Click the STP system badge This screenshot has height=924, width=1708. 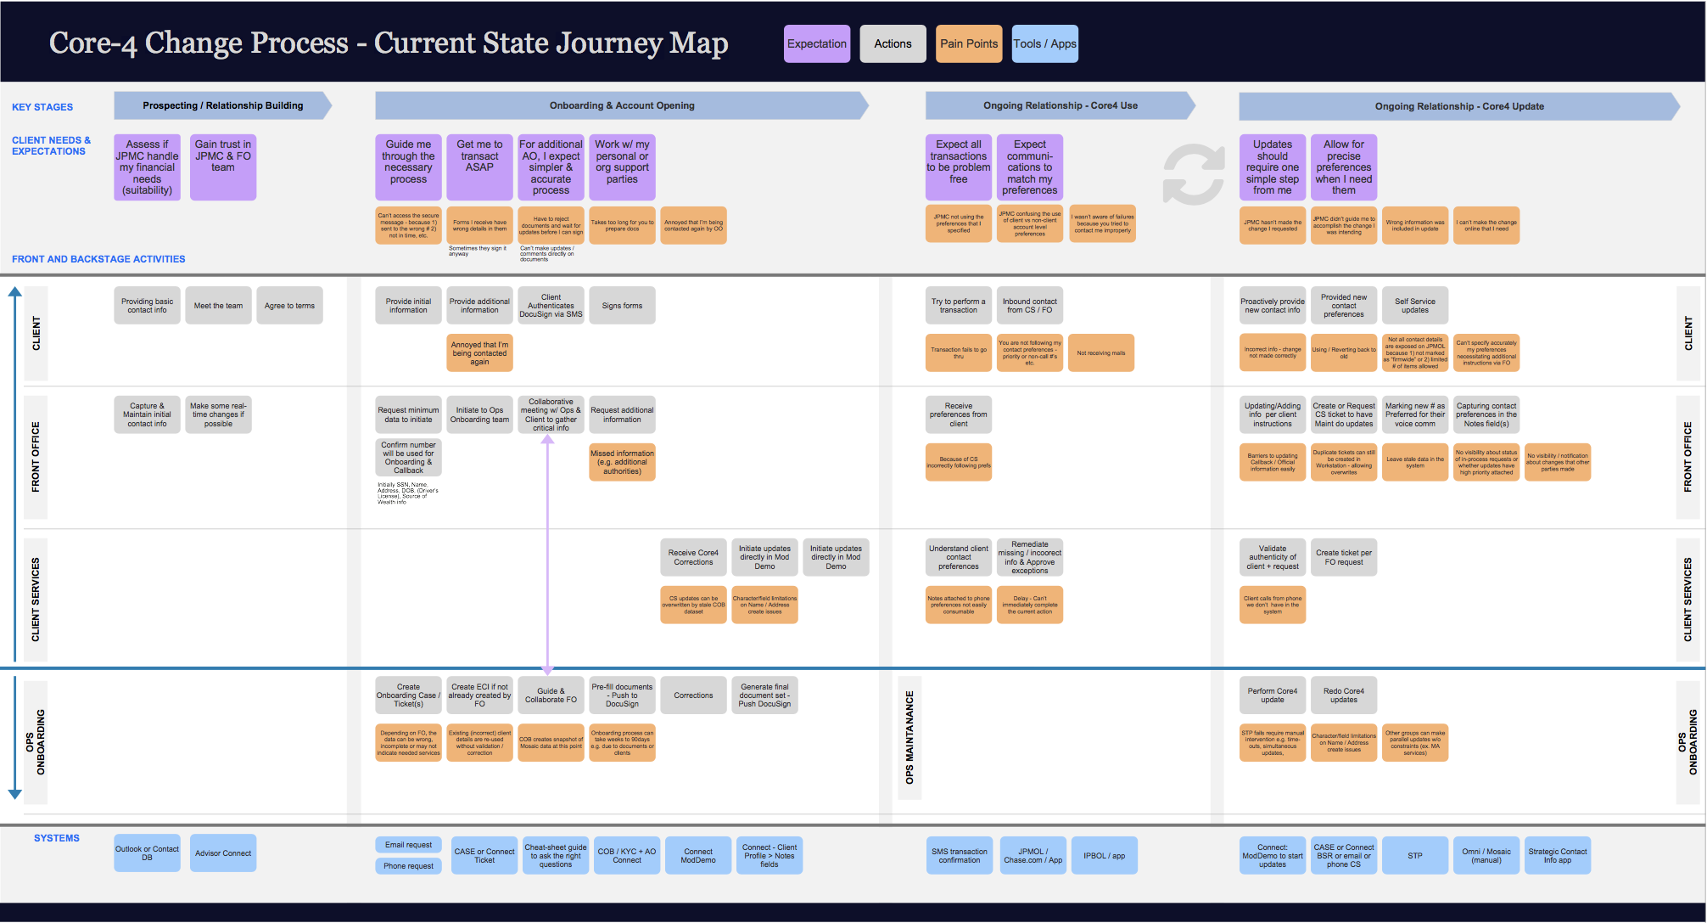pyautogui.click(x=1416, y=855)
